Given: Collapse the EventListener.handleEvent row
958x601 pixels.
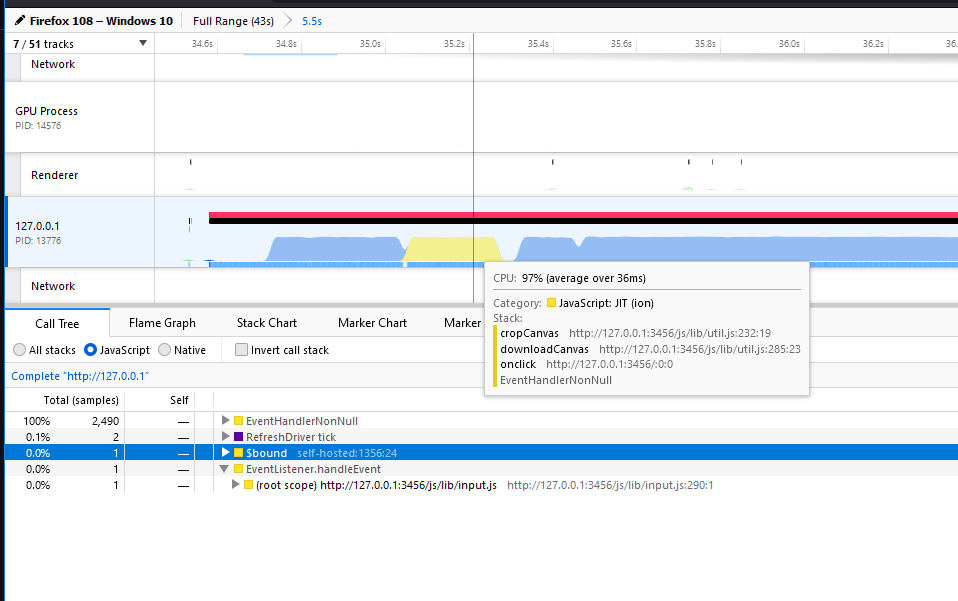Looking at the screenshot, I should tap(224, 468).
